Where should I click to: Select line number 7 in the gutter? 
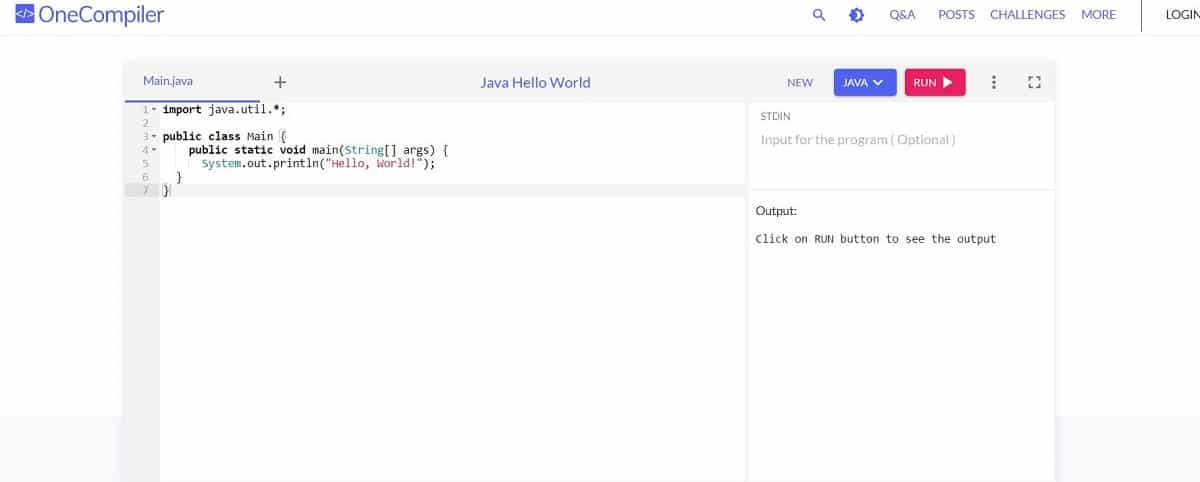point(146,190)
